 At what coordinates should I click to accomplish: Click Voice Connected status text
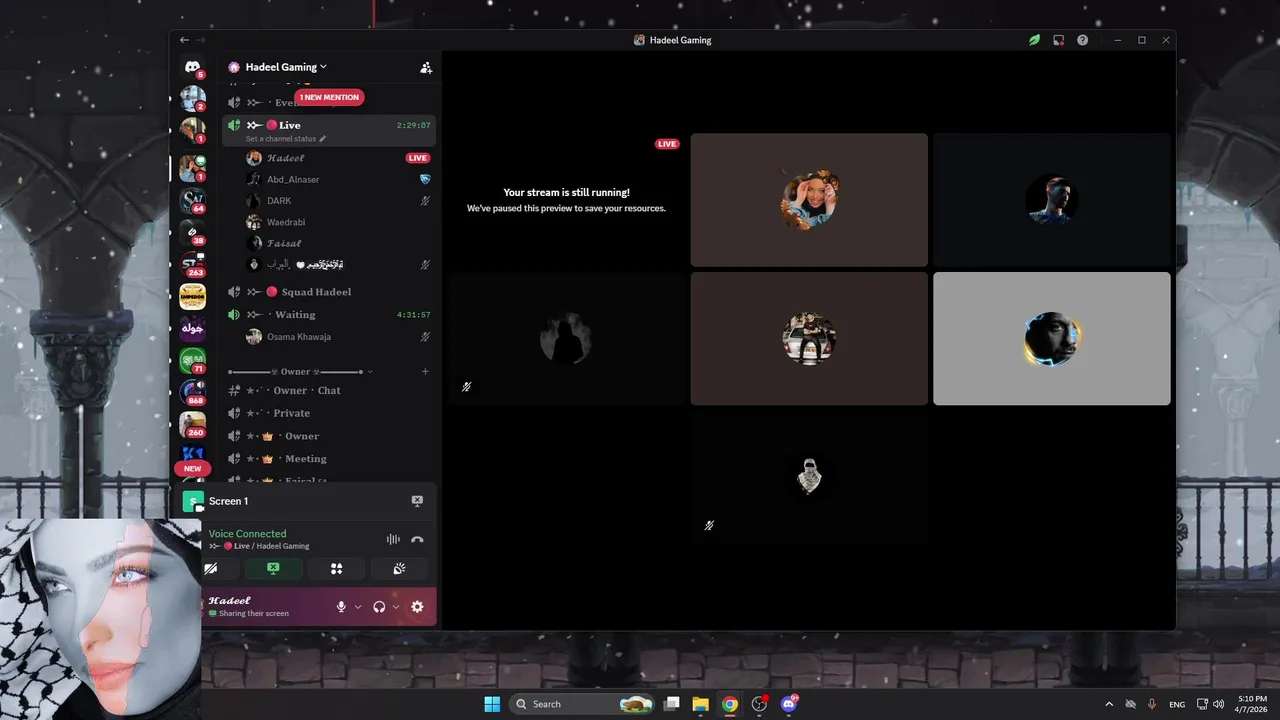[x=247, y=534]
